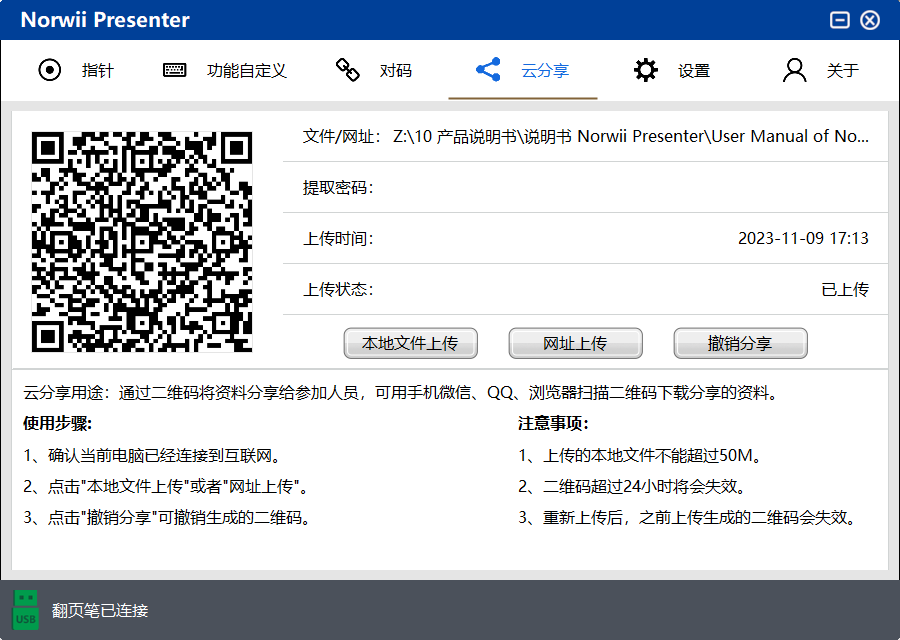The width and height of the screenshot is (900, 640).
Task: Click the settings gear icon
Action: (646, 70)
